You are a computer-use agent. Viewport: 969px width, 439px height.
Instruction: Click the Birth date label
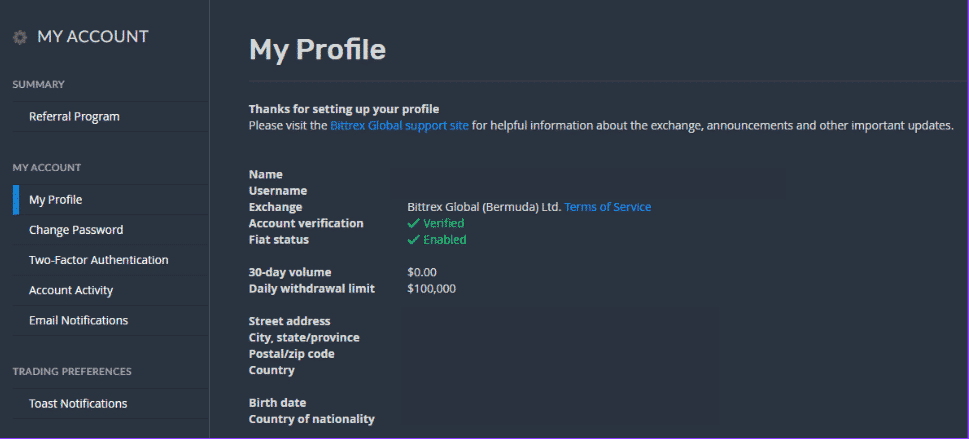click(x=277, y=403)
